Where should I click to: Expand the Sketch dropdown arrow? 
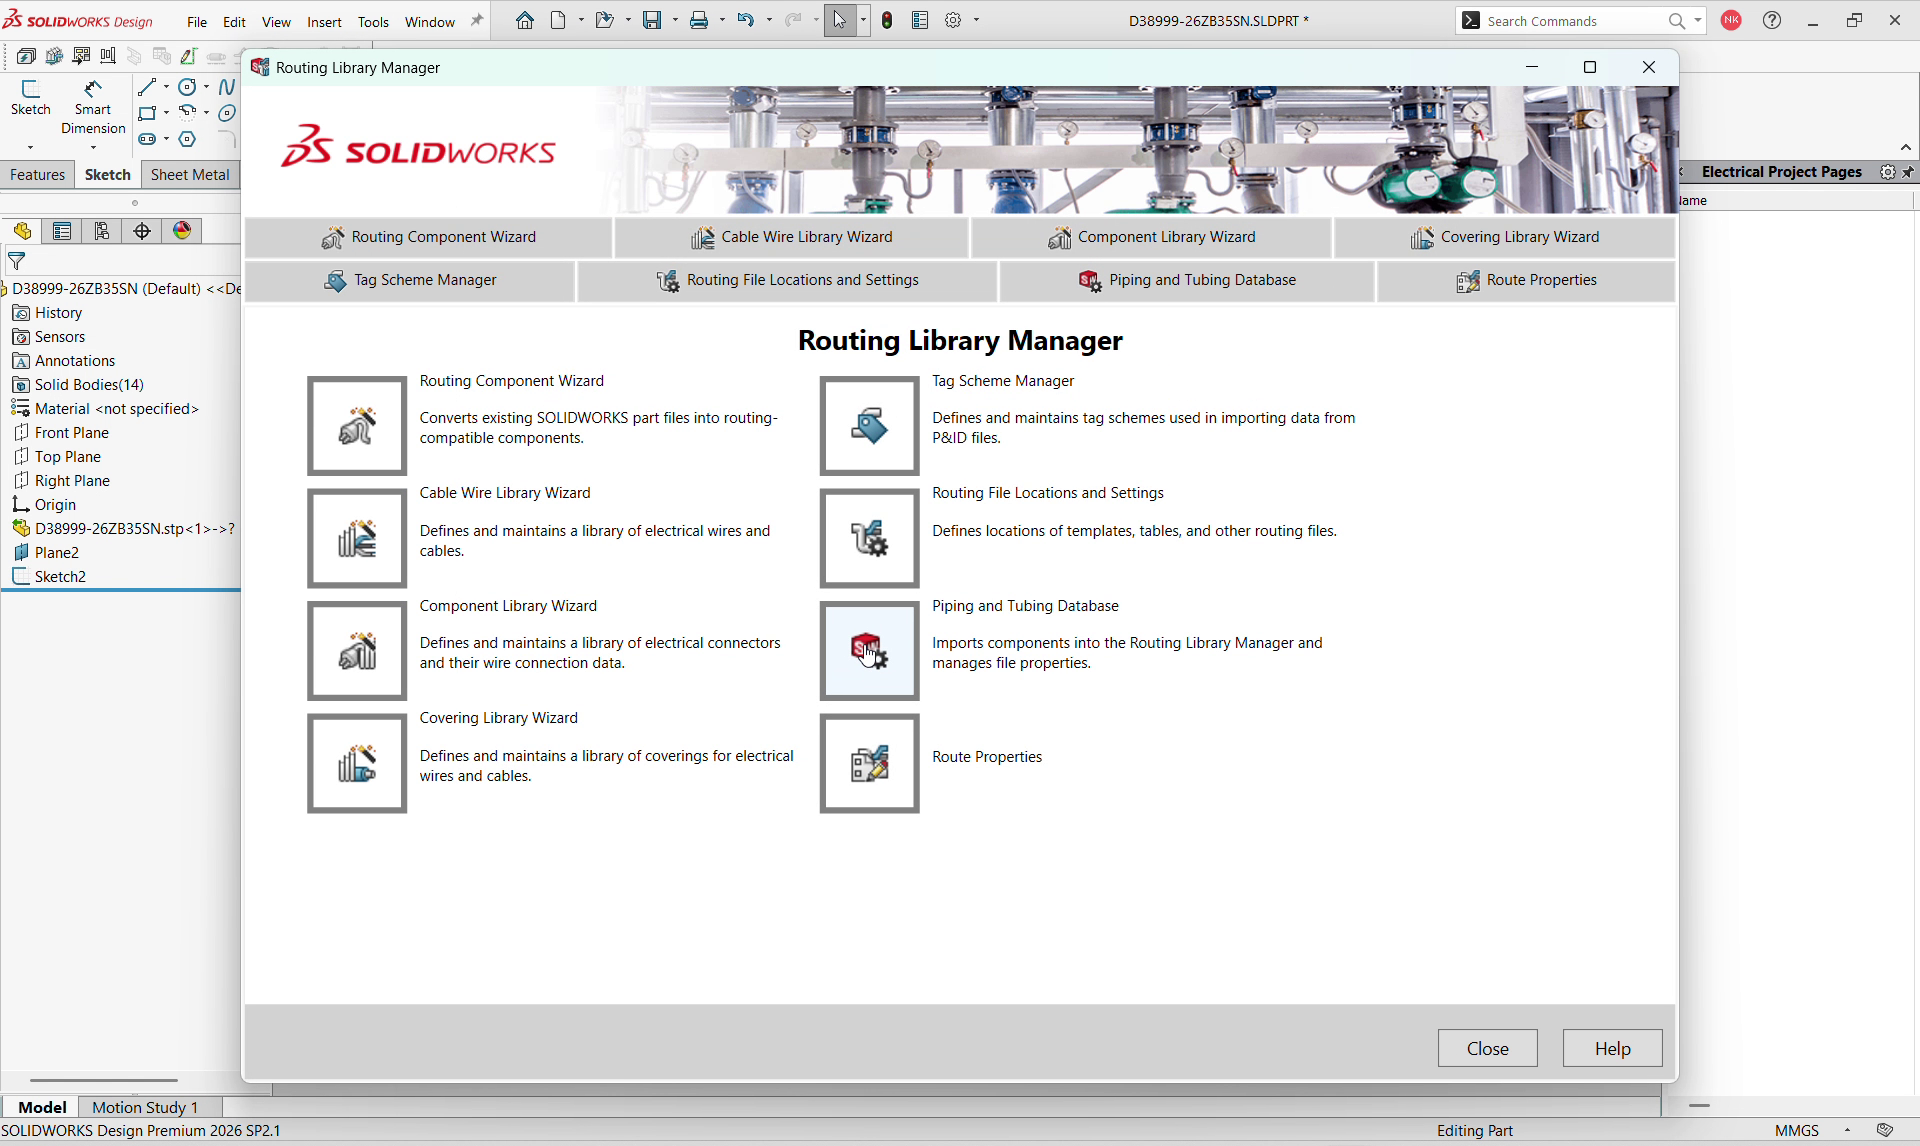pyautogui.click(x=30, y=147)
